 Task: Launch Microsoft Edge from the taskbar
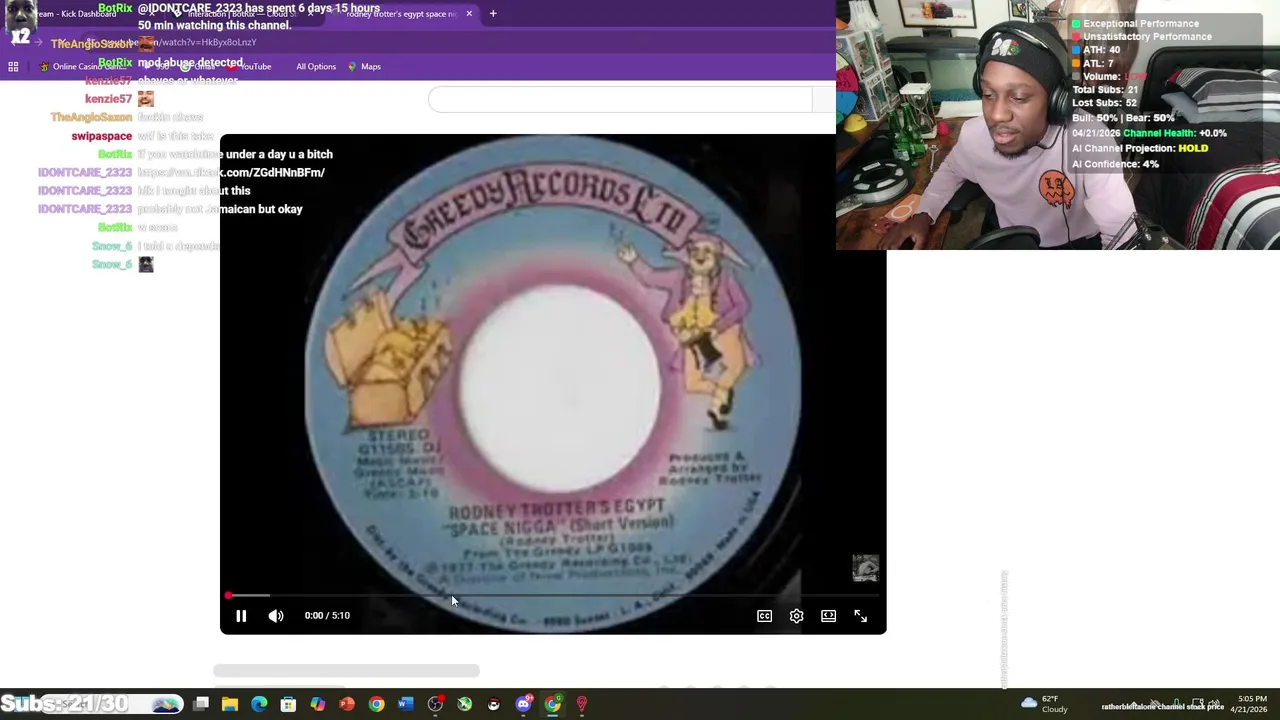tap(259, 705)
